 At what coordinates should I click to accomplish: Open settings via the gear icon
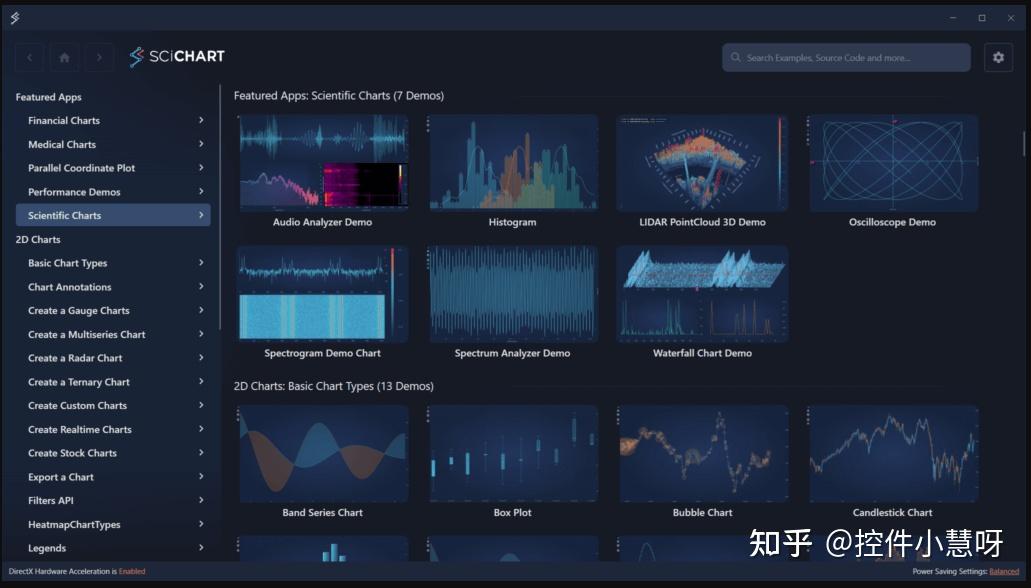998,58
